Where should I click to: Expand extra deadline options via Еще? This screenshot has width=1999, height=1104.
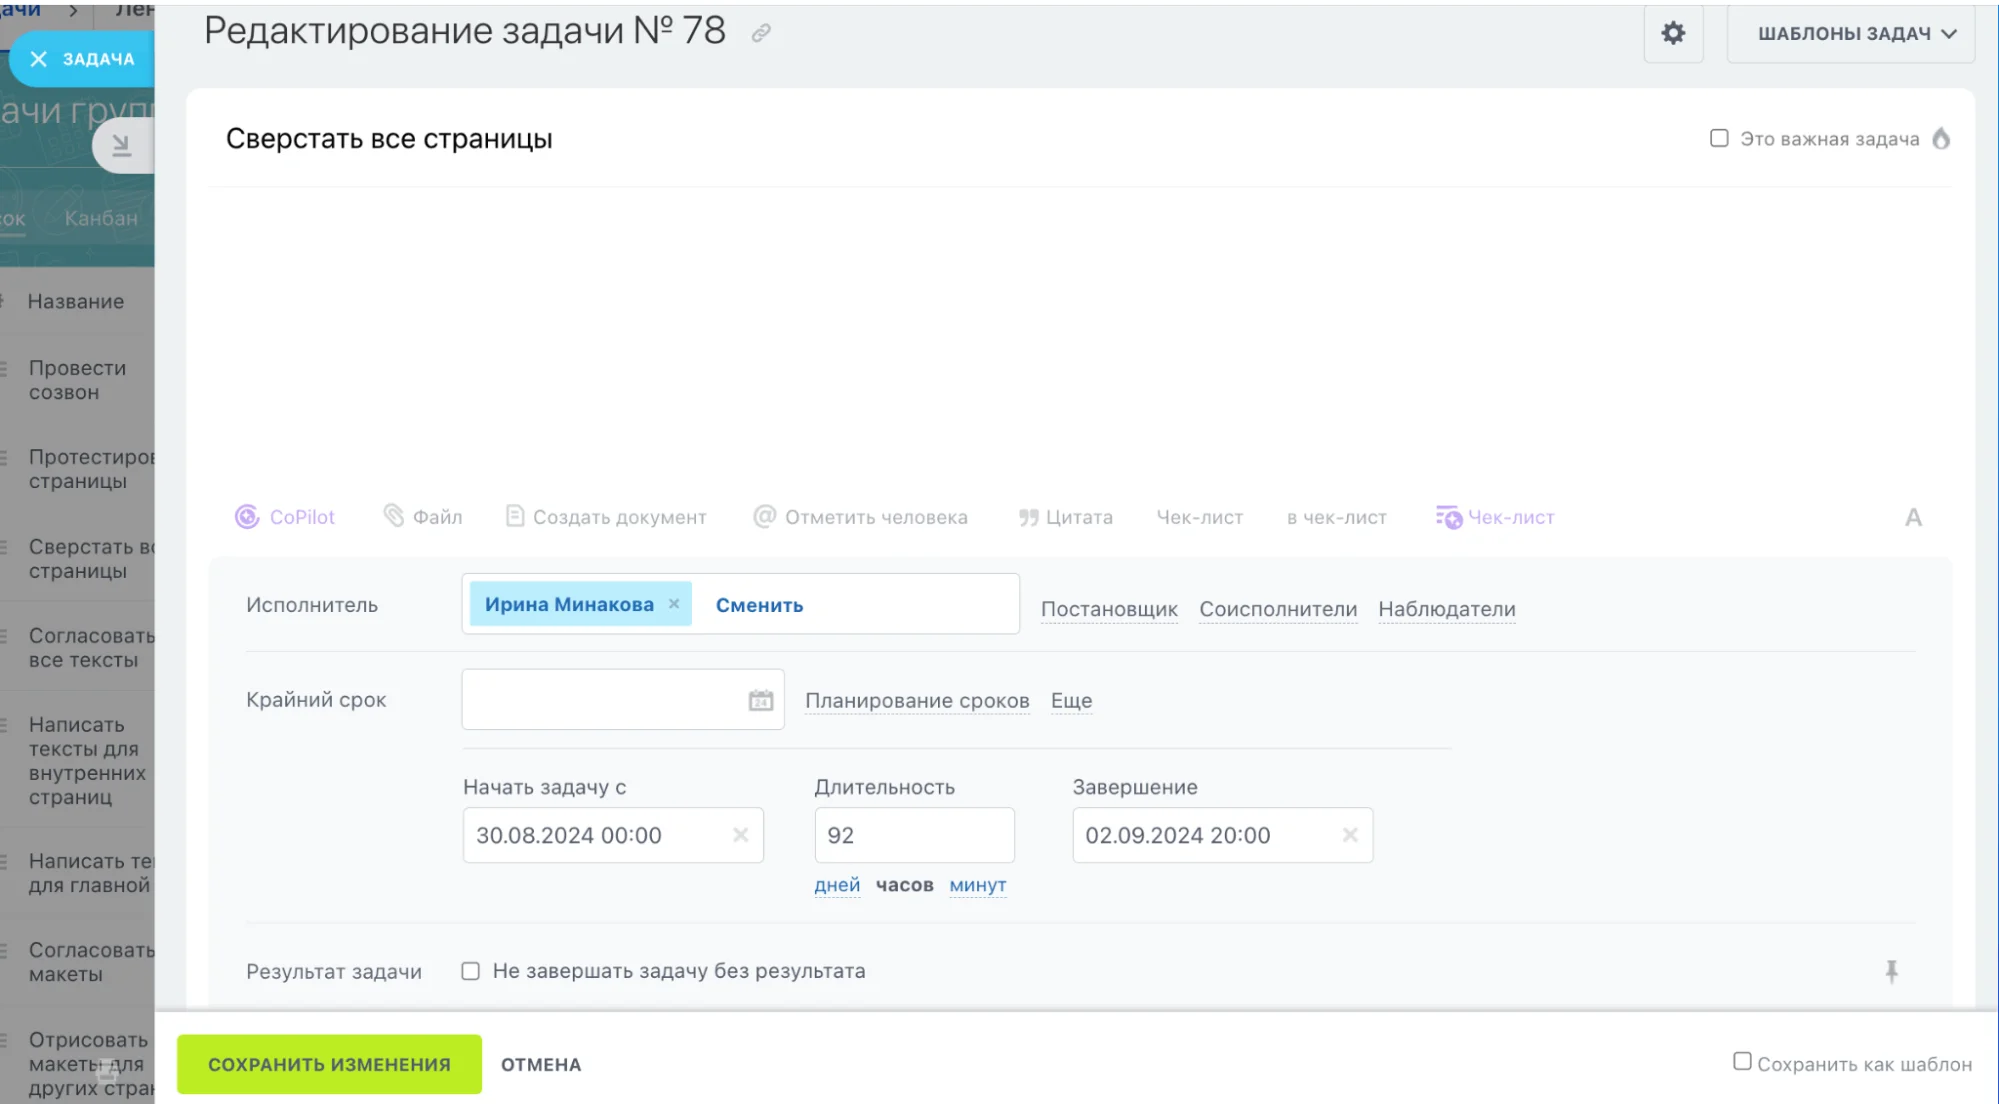[1071, 700]
